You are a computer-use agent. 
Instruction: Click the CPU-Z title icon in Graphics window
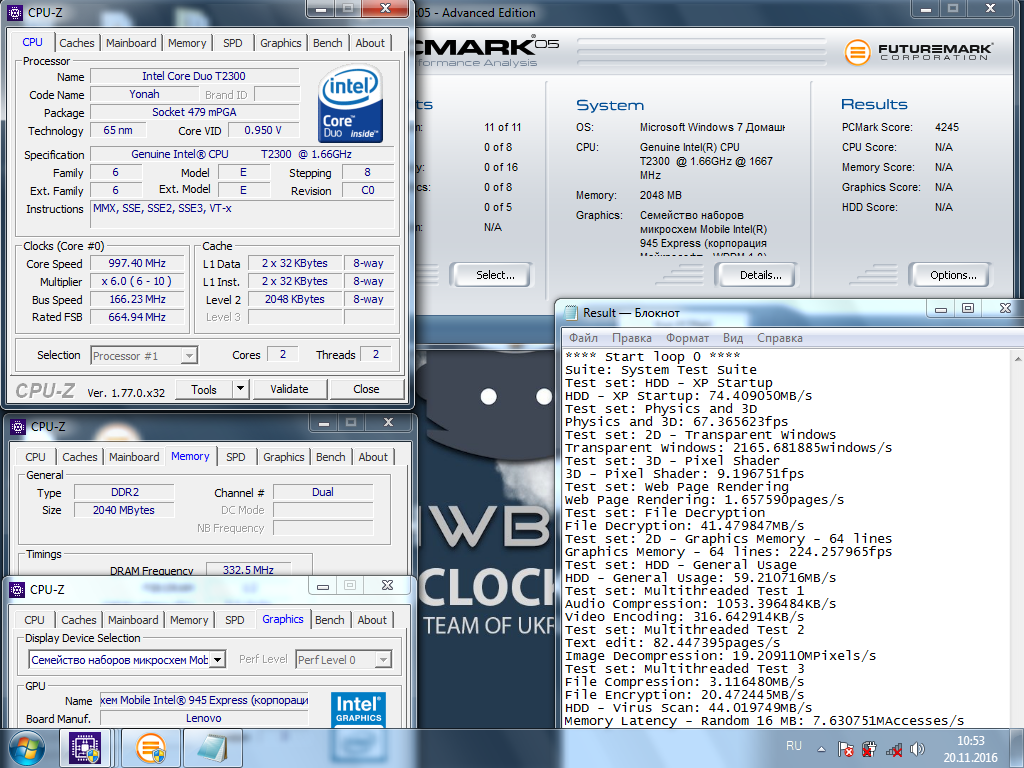tap(17, 589)
